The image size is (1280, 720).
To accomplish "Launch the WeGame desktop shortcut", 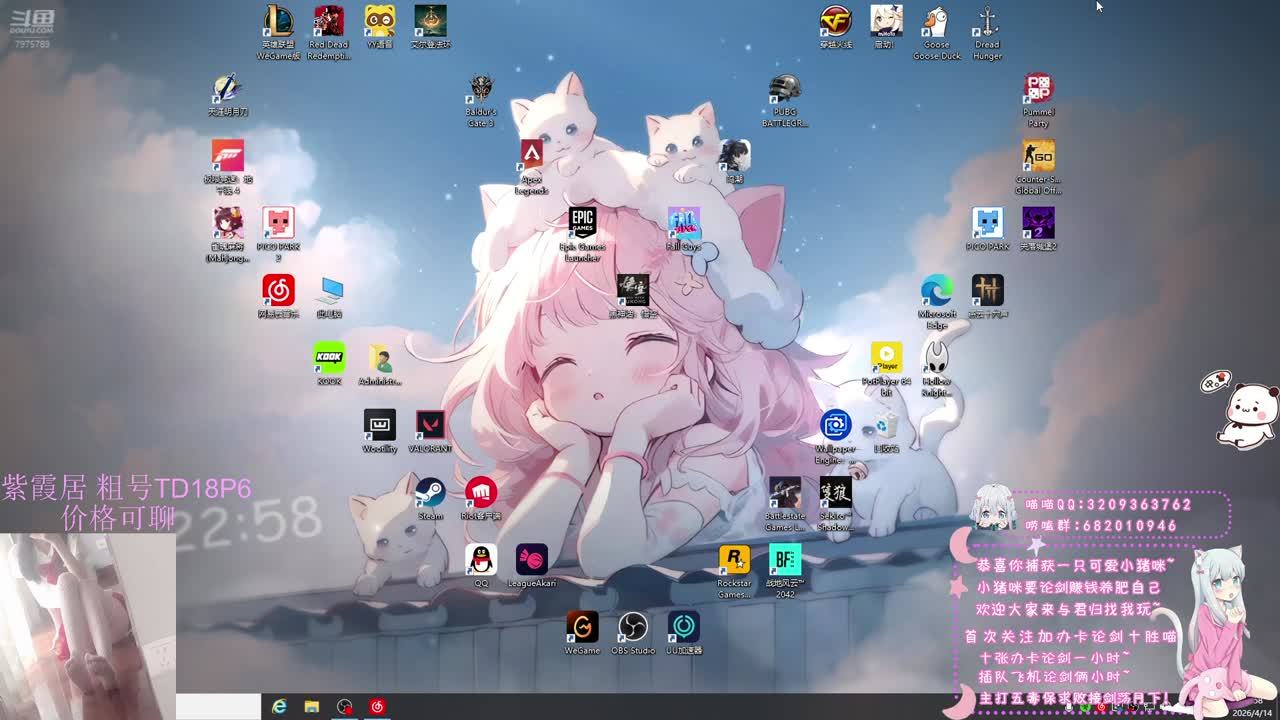I will [x=582, y=633].
